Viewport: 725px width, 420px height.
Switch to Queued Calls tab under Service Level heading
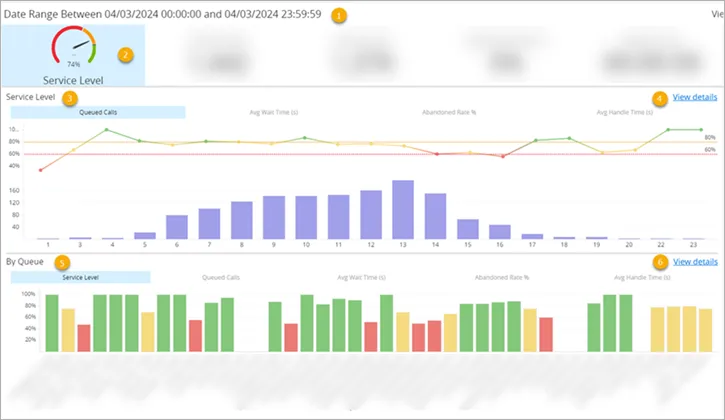click(98, 112)
